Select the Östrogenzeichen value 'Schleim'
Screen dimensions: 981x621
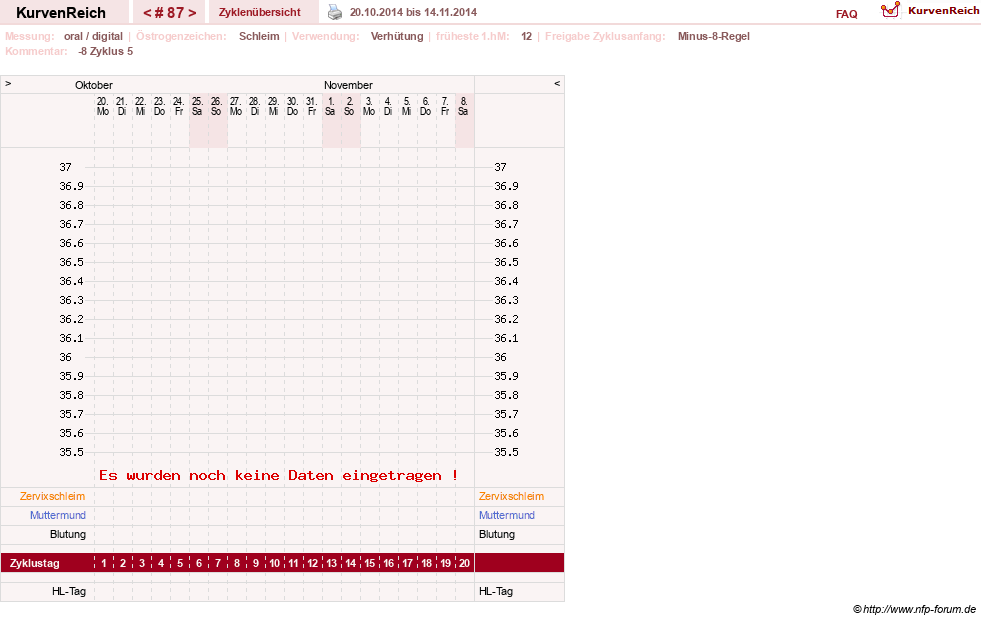(259, 36)
